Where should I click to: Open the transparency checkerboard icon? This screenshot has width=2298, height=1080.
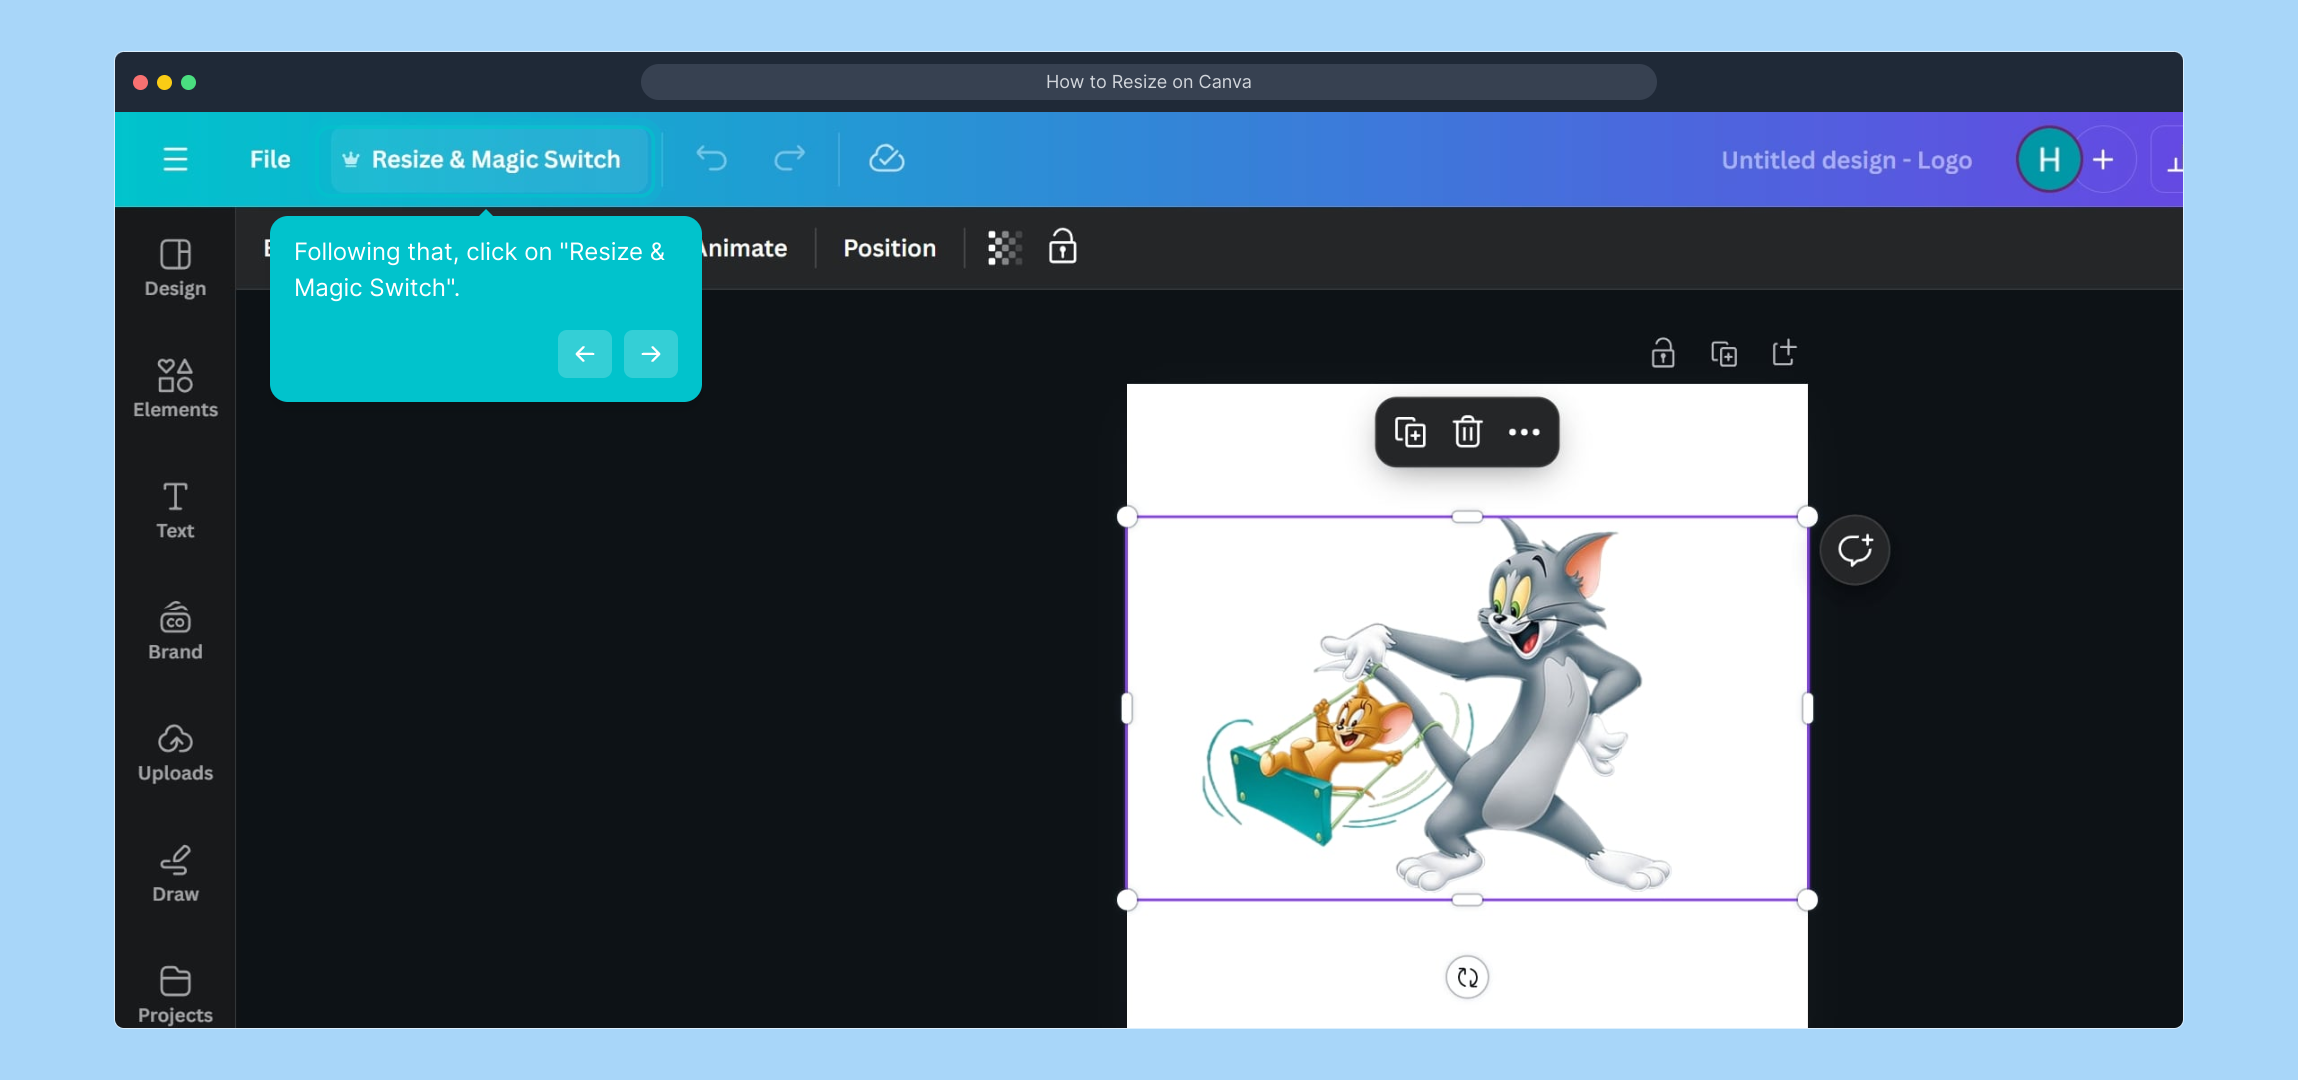click(1004, 247)
